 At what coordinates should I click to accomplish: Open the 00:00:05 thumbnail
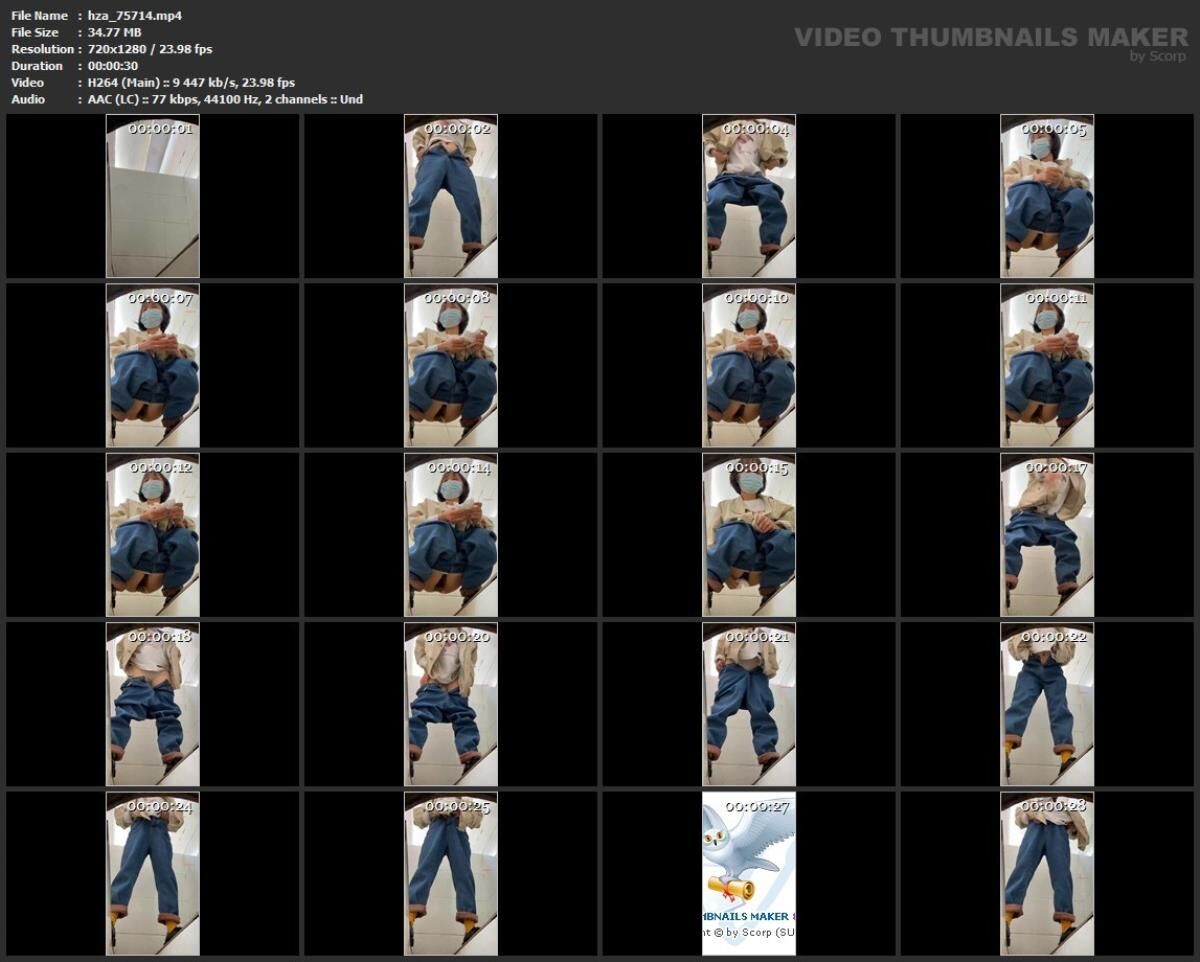1048,197
